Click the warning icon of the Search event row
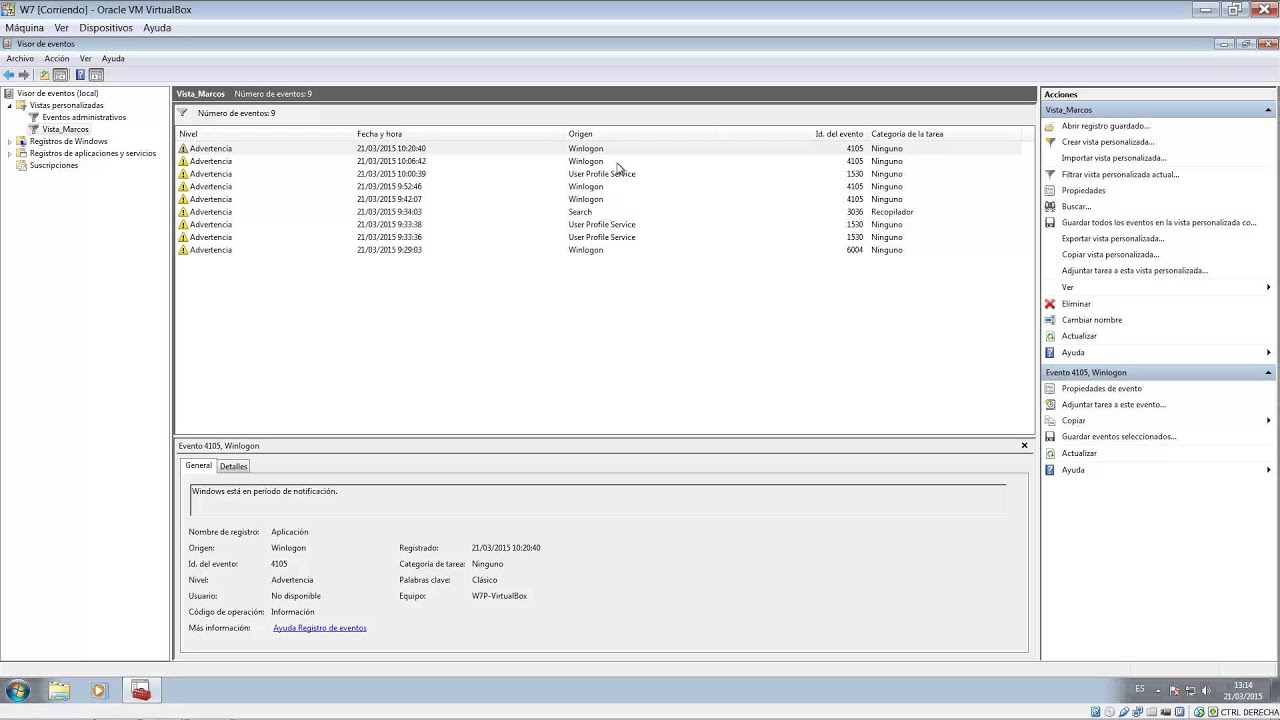The height and width of the screenshot is (720, 1280). coord(183,212)
